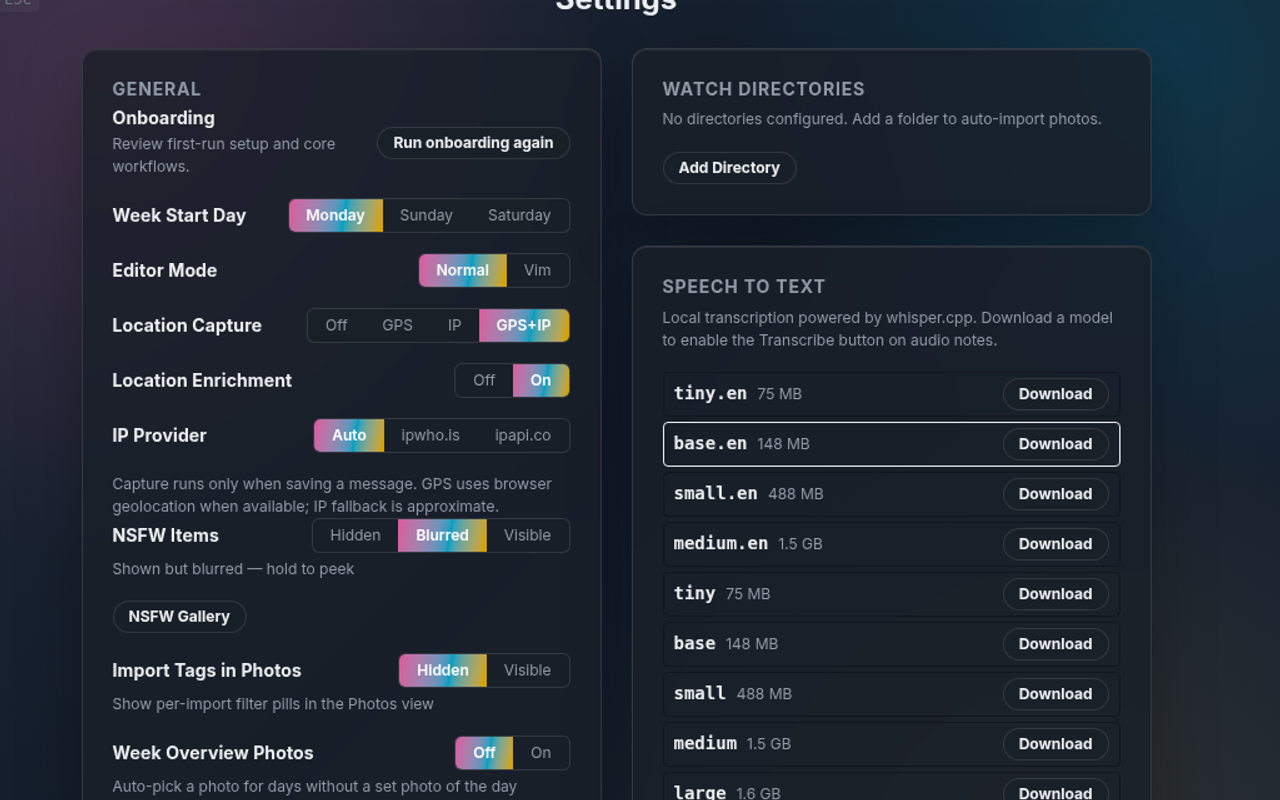Choose ipapi.co as IP provider
Image resolution: width=1280 pixels, height=800 pixels.
[523, 435]
